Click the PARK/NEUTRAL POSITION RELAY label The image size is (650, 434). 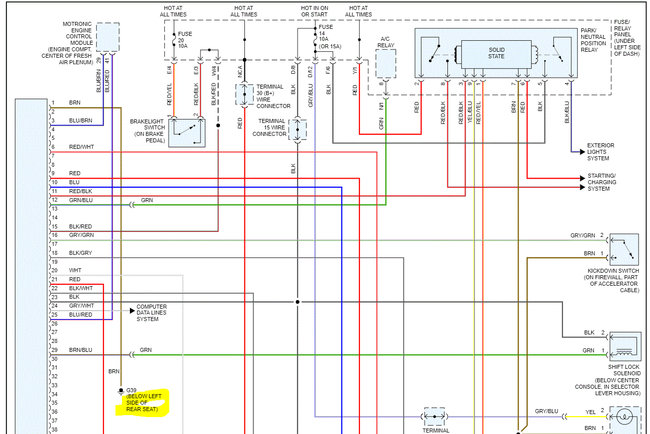coord(593,40)
